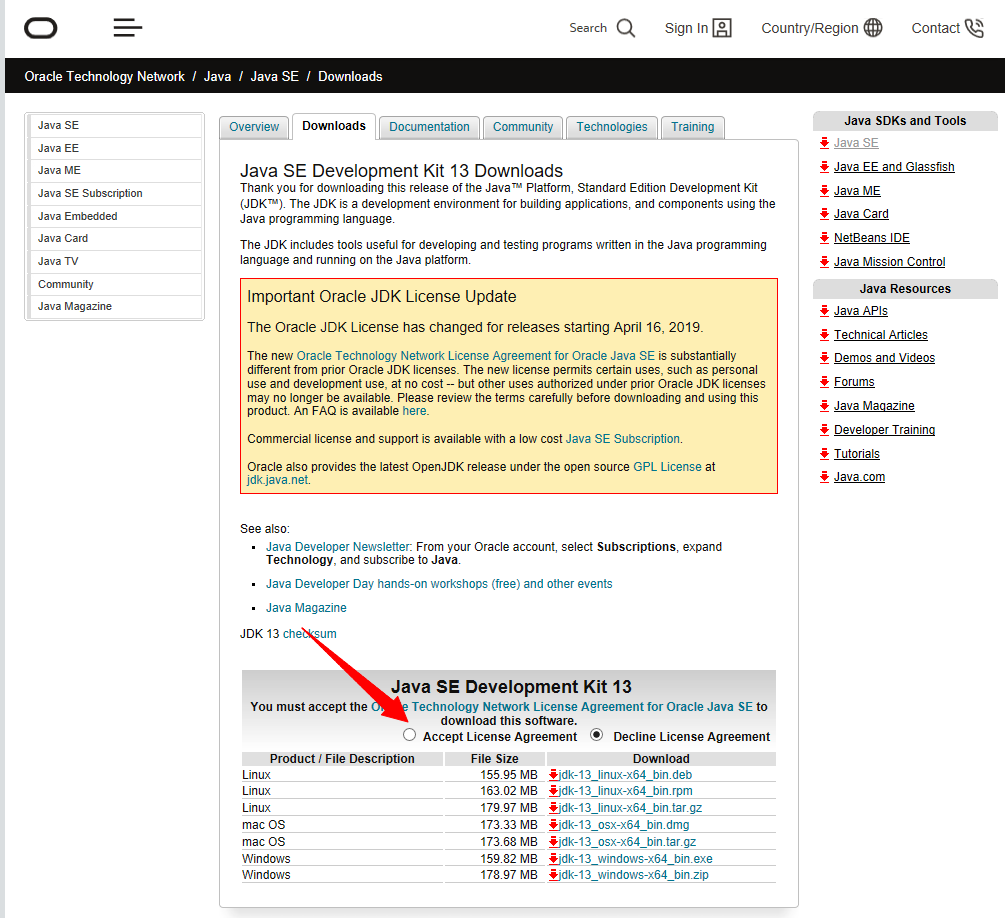This screenshot has width=1005, height=918.
Task: Switch to the Overview tab
Action: tap(254, 127)
